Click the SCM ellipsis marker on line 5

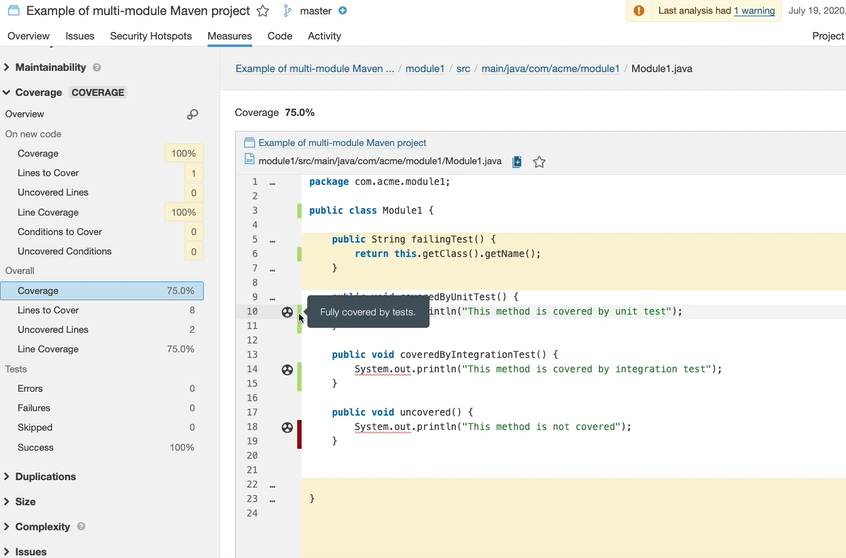(272, 241)
